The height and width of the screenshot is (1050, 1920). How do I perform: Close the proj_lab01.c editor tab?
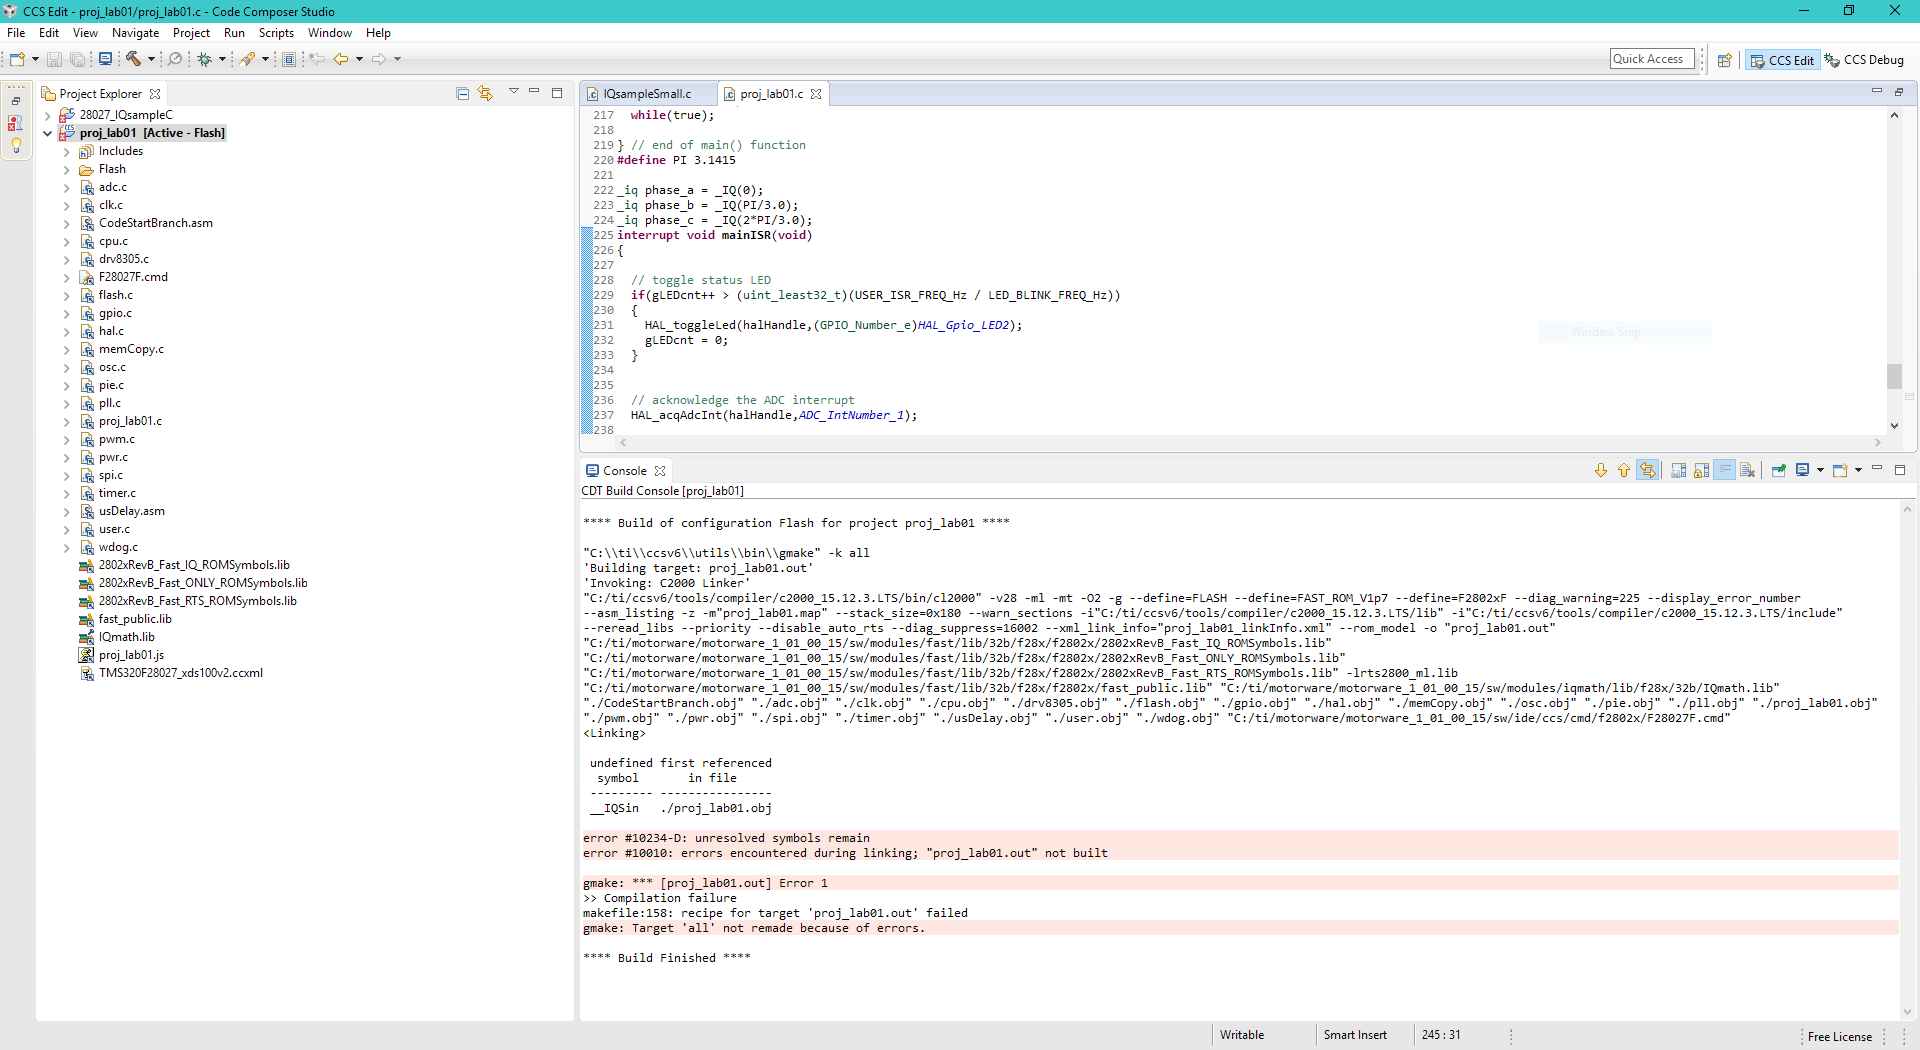816,94
